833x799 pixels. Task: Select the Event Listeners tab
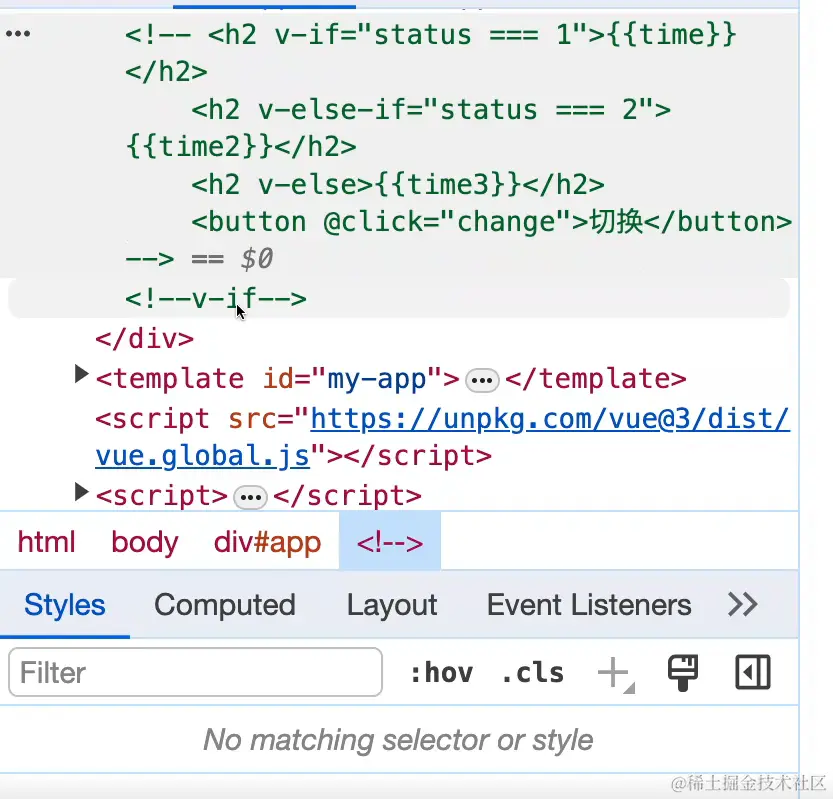click(x=588, y=605)
